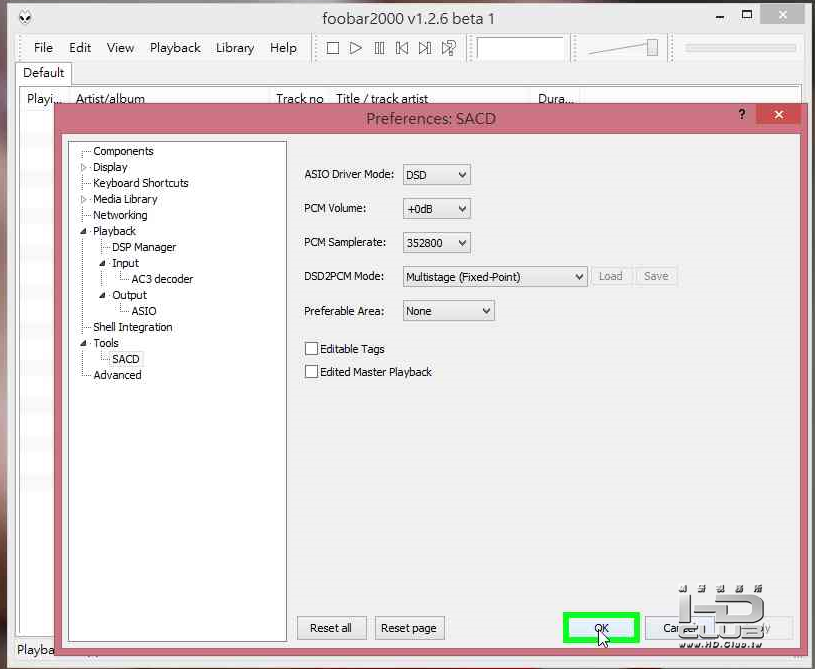Collapse the Output tree node
This screenshot has height=669, width=815.
(x=102, y=295)
